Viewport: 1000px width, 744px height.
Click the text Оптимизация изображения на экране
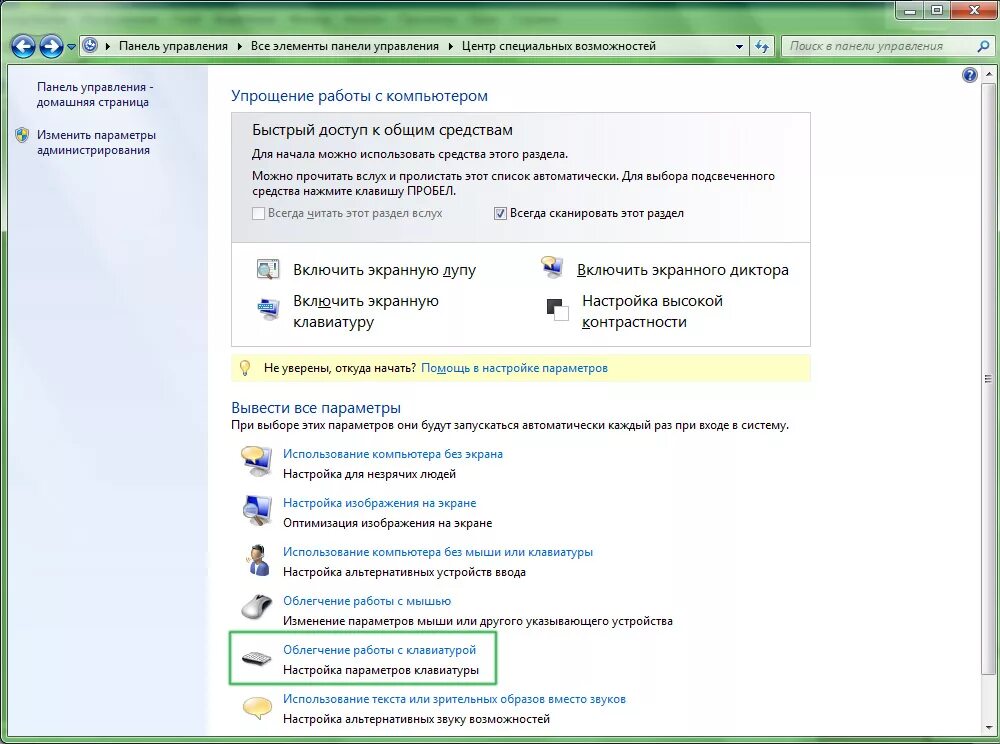click(388, 523)
